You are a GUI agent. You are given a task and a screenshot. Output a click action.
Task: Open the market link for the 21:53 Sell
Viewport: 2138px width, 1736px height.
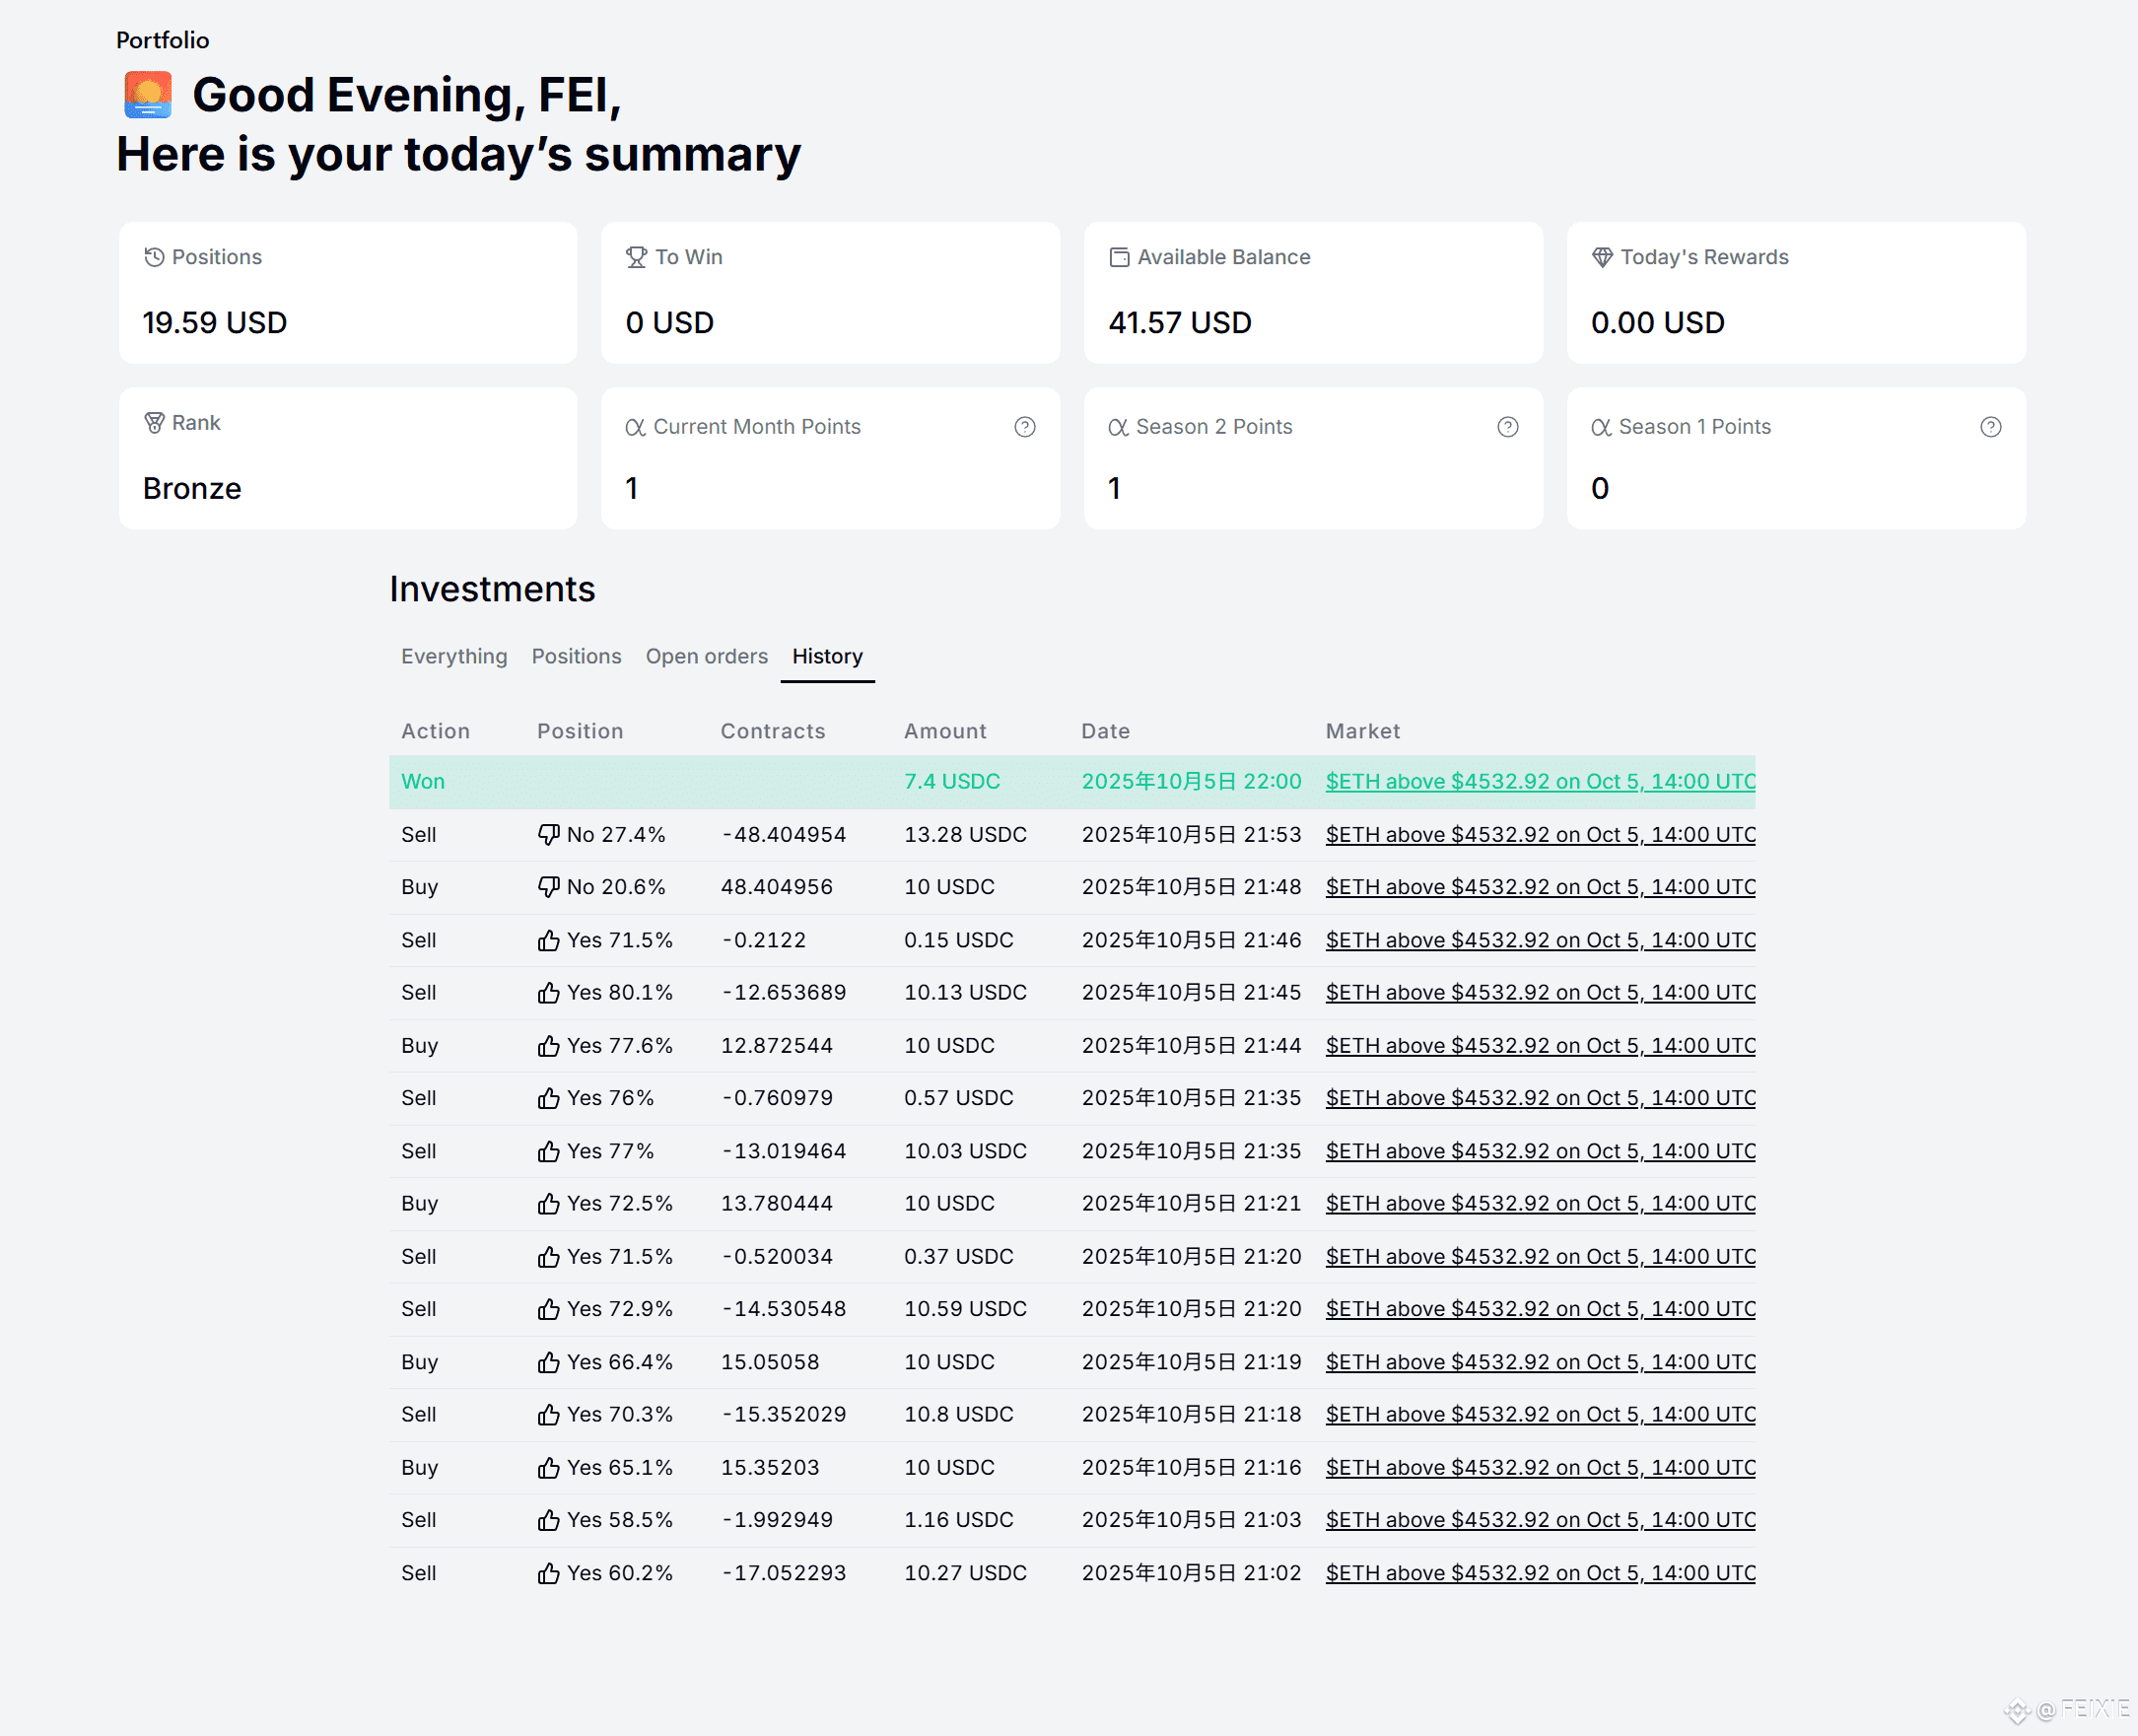coord(1540,834)
